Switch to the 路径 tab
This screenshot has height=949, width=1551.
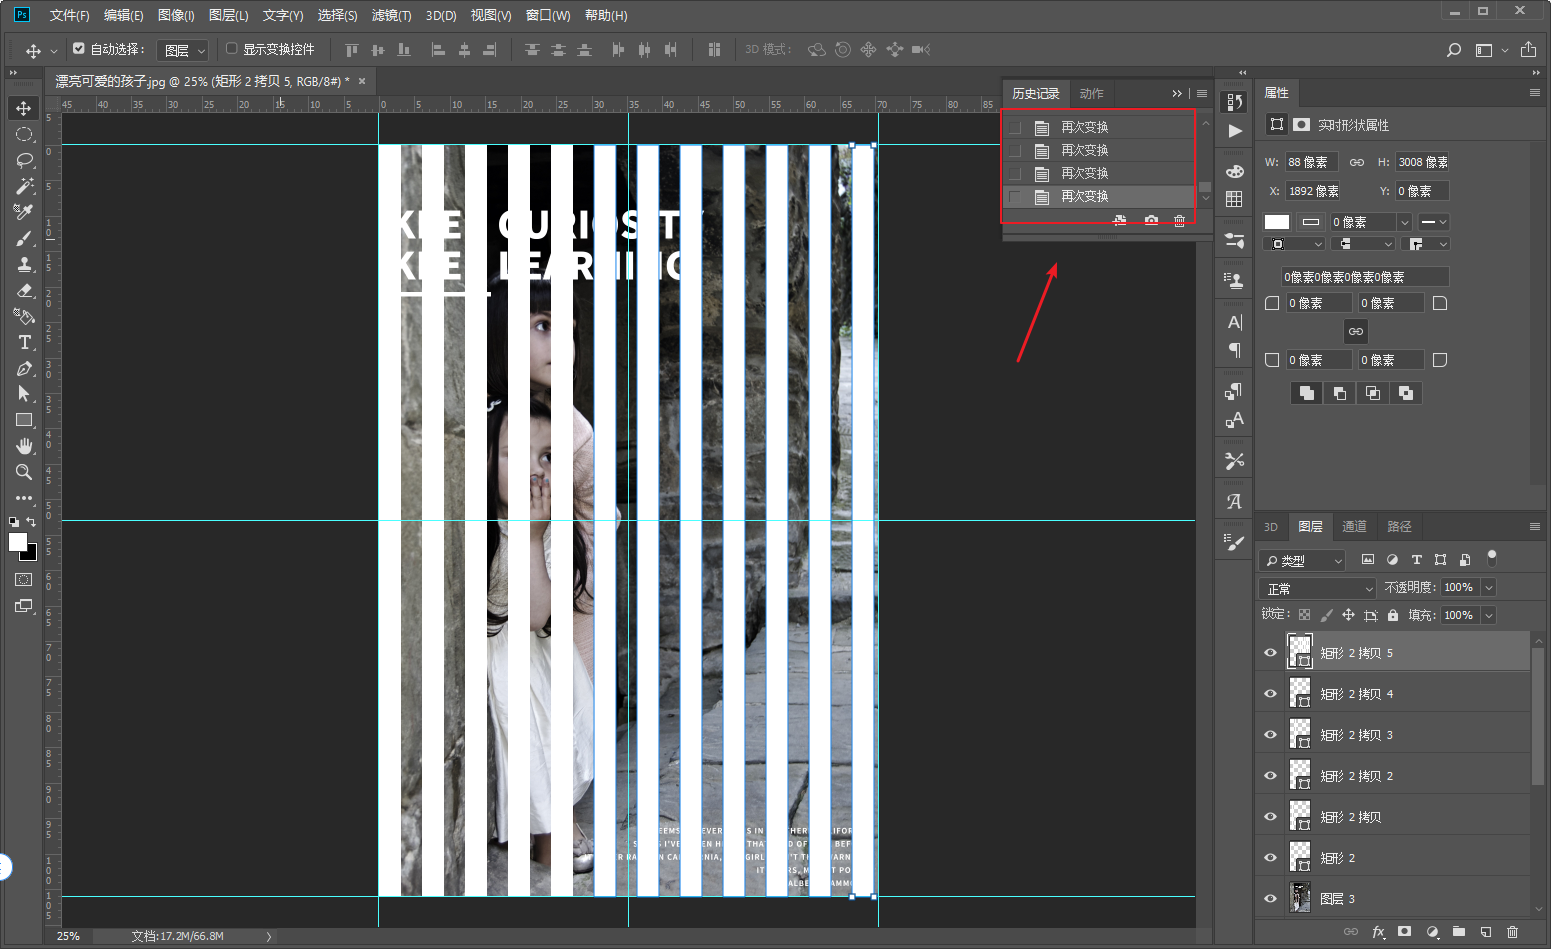coord(1399,526)
